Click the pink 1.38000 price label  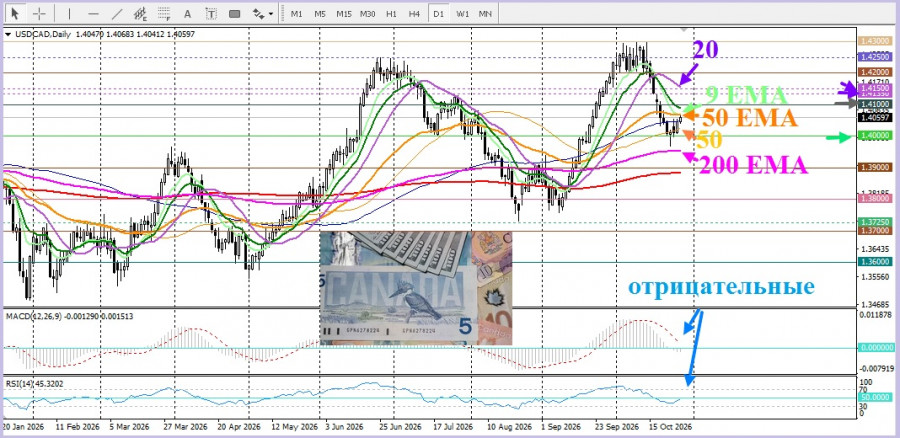pyautogui.click(x=874, y=199)
